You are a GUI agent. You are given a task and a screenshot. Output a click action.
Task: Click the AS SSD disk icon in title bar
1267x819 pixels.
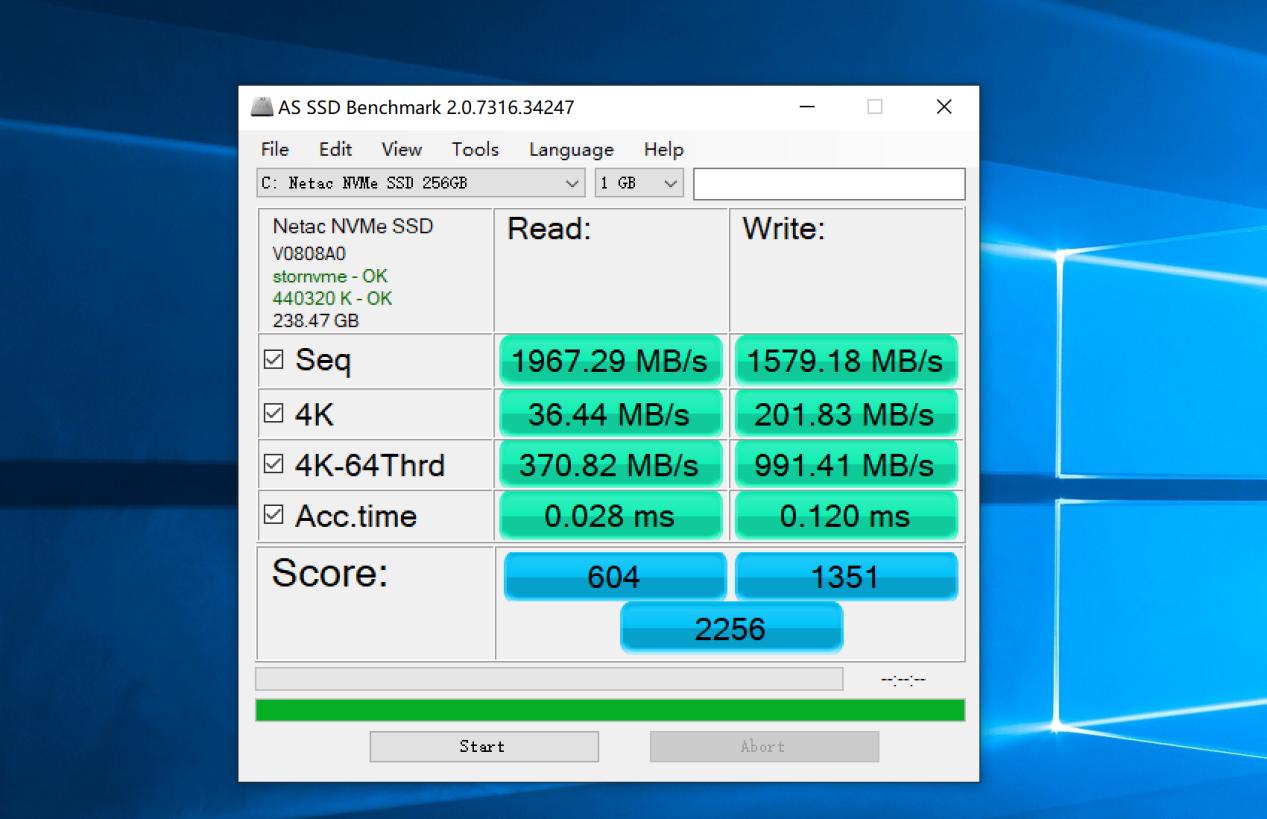tap(263, 106)
